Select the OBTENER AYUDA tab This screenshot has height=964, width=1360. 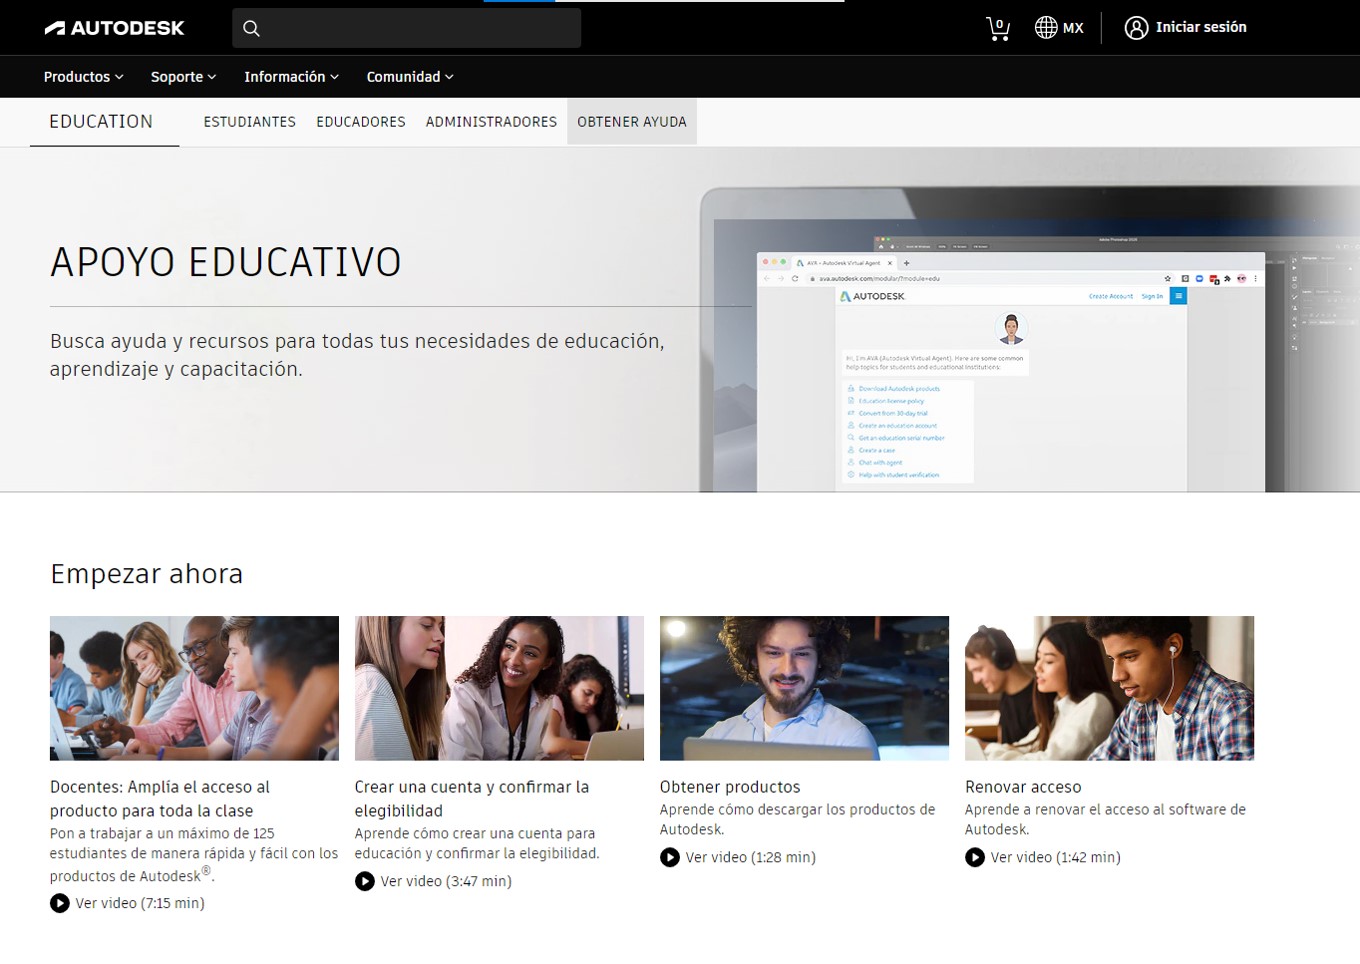pos(632,122)
